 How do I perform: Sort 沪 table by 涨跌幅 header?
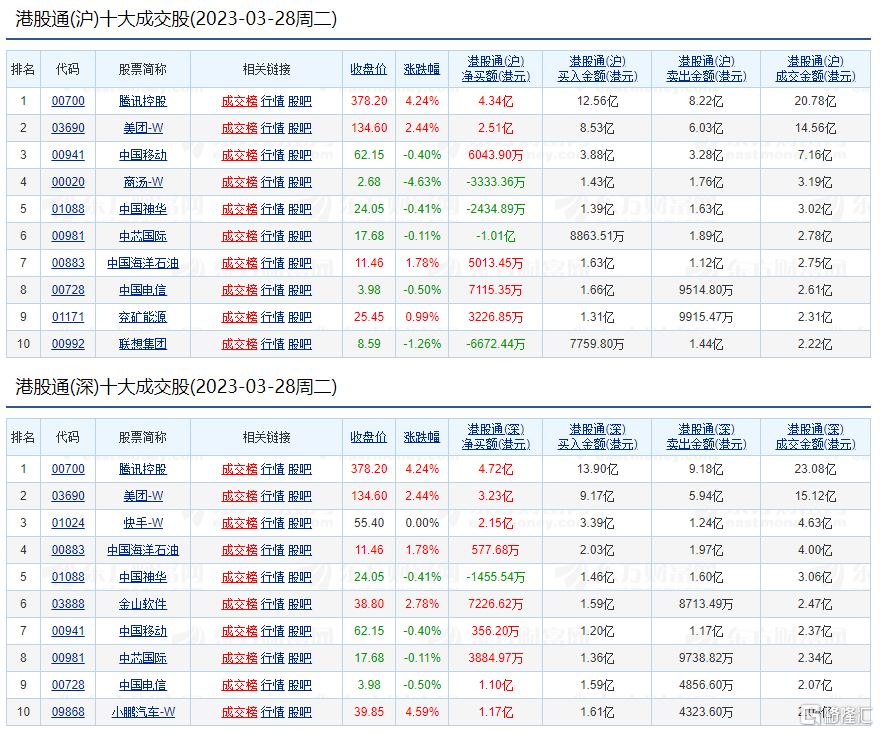click(x=422, y=69)
